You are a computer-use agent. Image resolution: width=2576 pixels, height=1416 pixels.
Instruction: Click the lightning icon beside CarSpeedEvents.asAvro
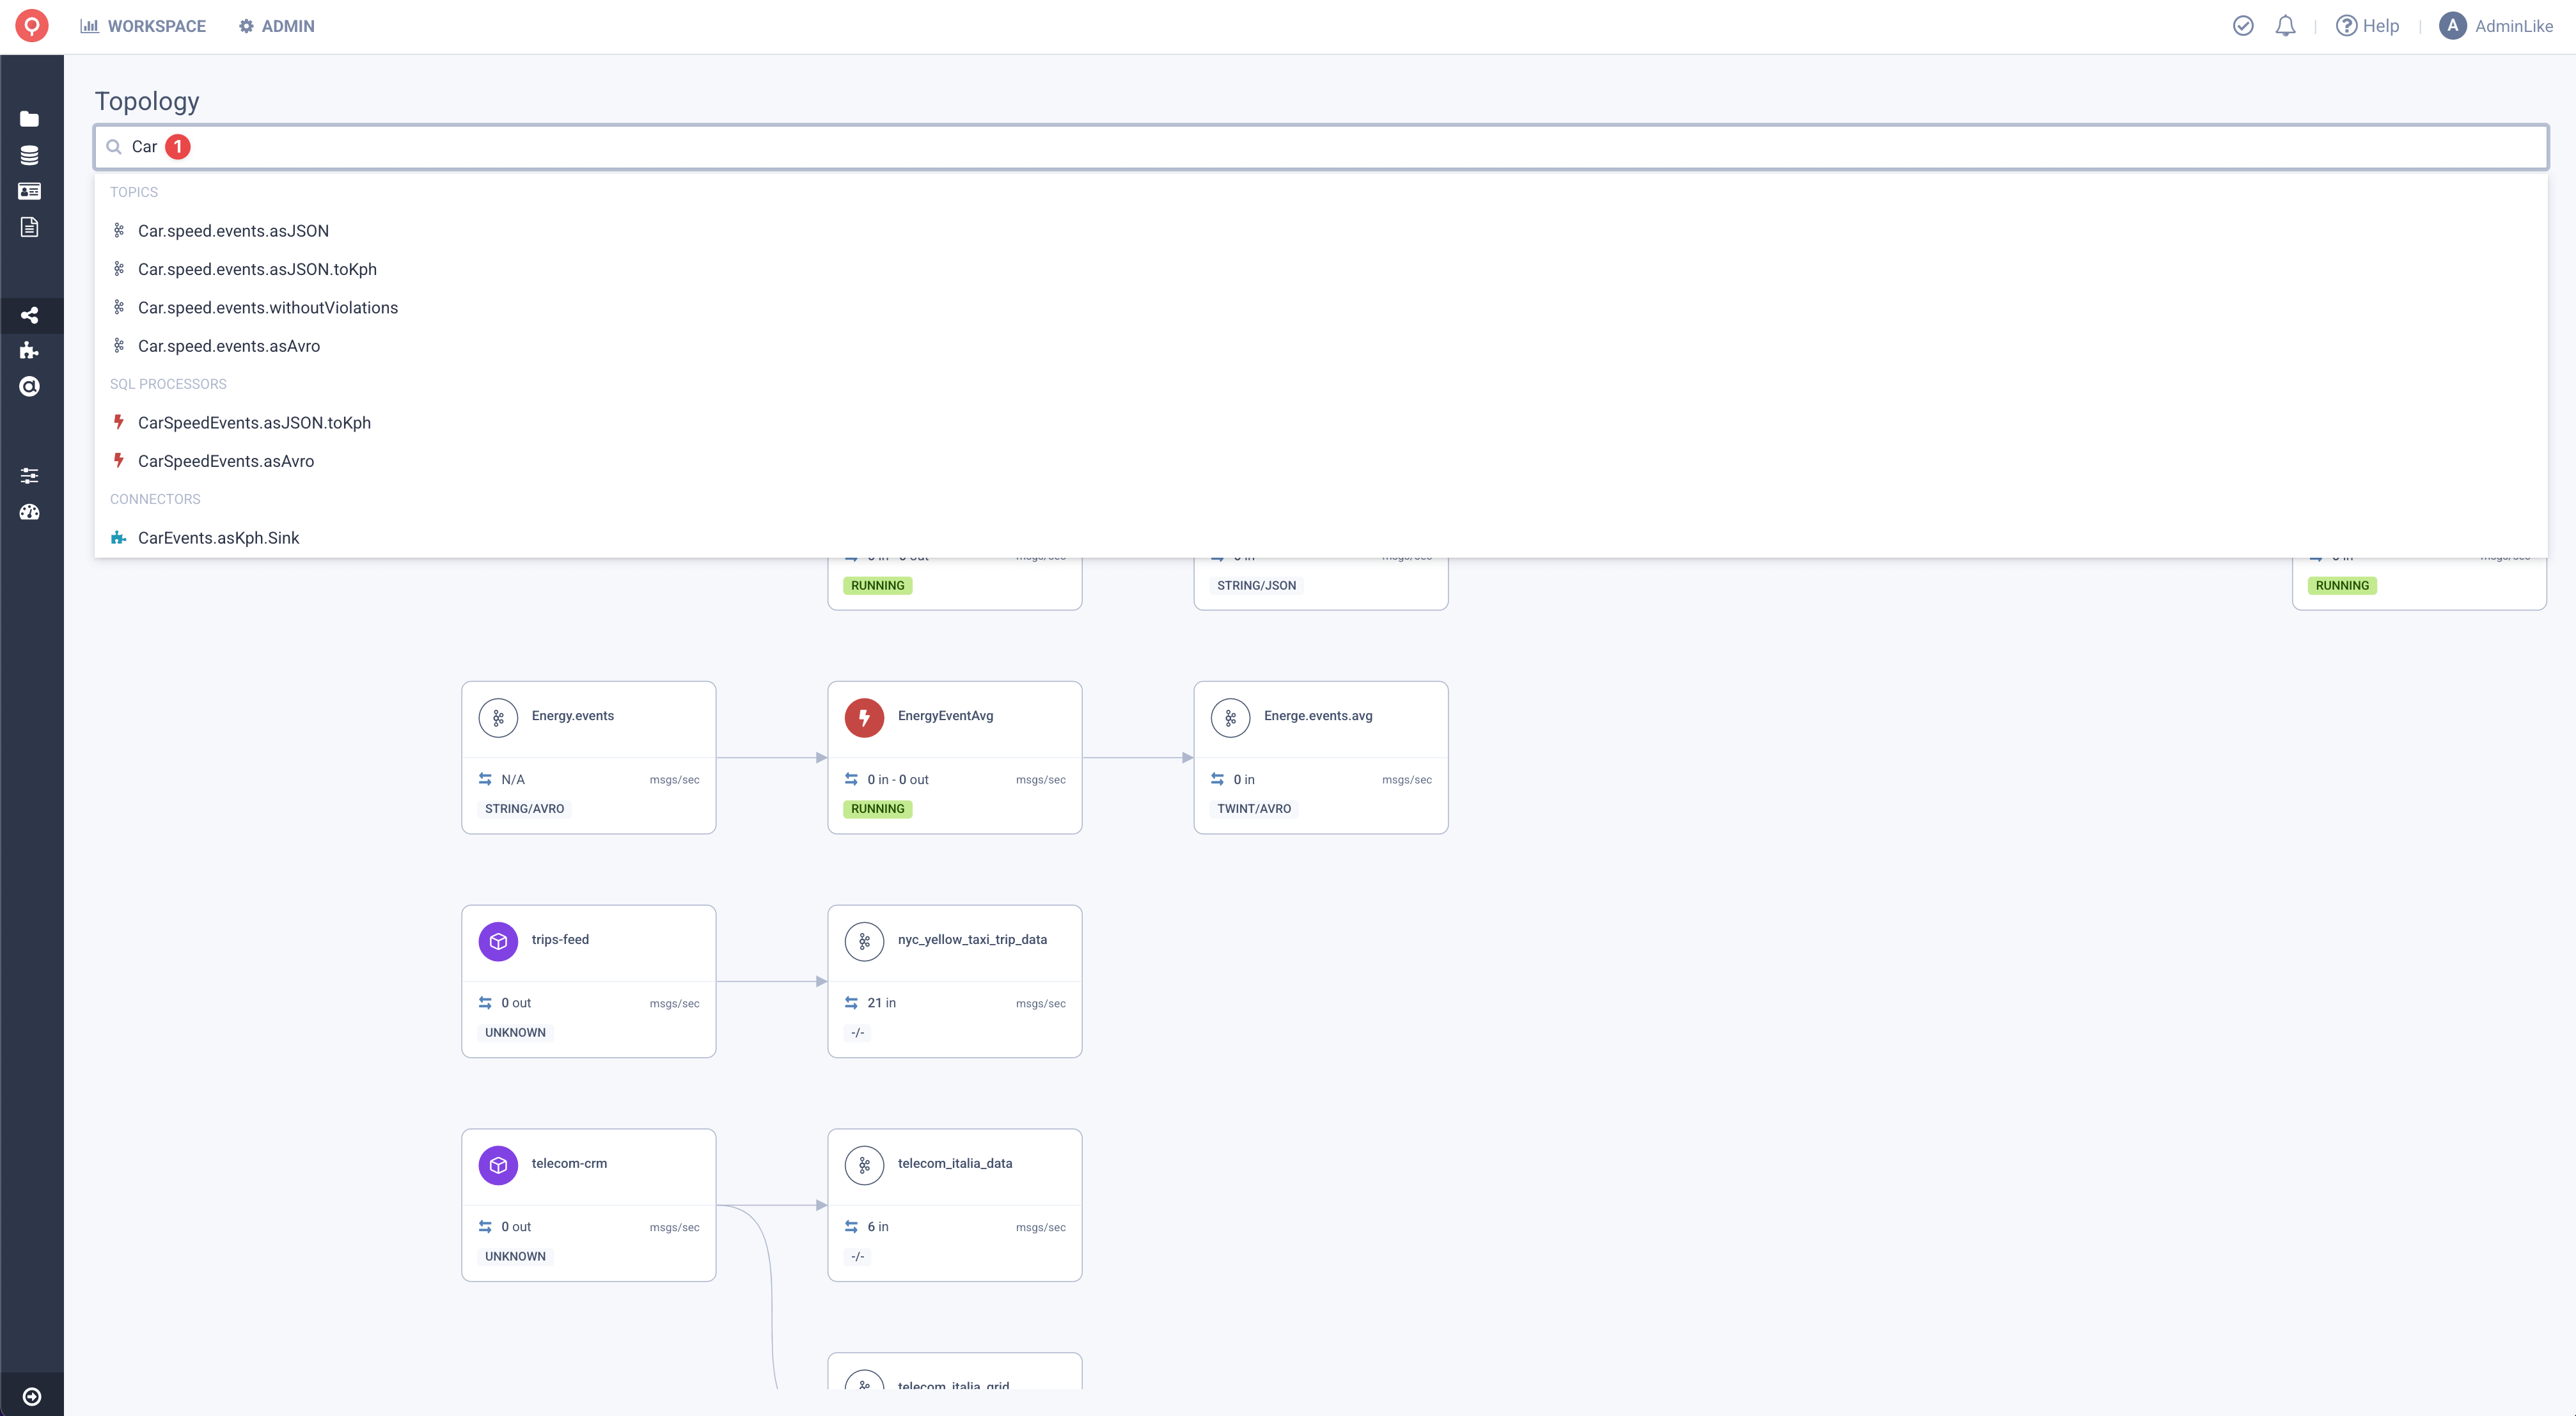pyautogui.click(x=119, y=460)
